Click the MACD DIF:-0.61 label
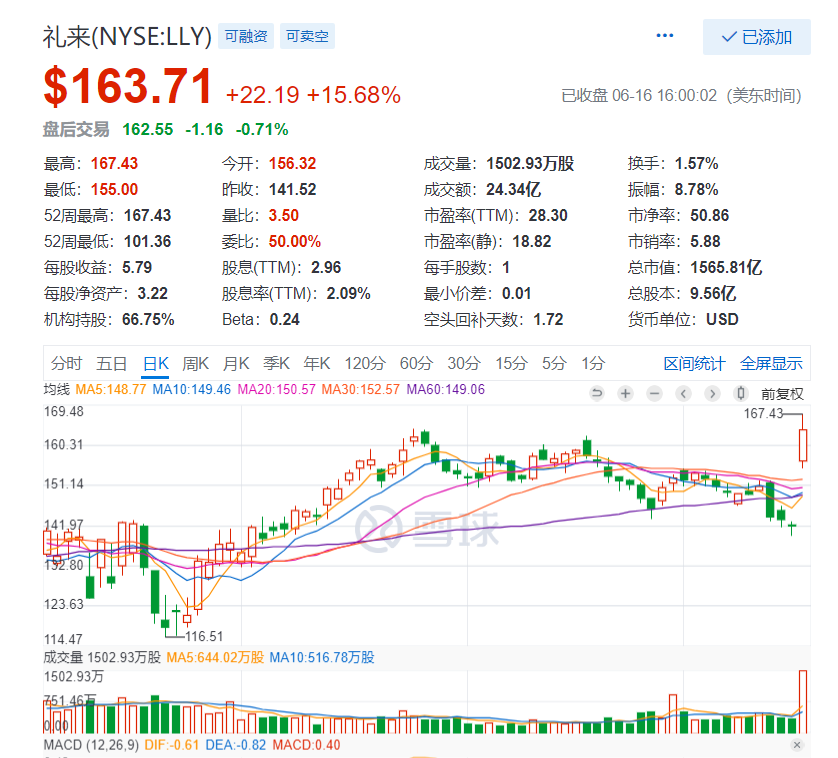This screenshot has width=838, height=758. tap(172, 745)
